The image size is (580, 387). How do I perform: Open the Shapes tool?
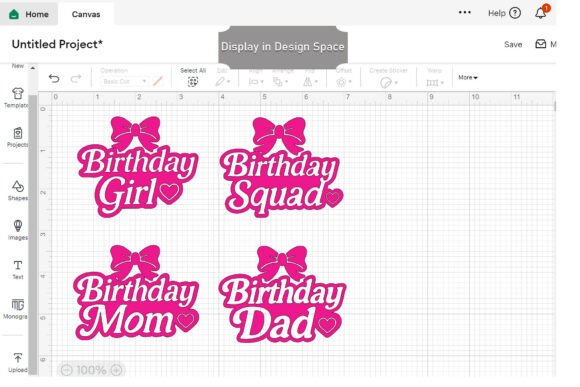[17, 186]
